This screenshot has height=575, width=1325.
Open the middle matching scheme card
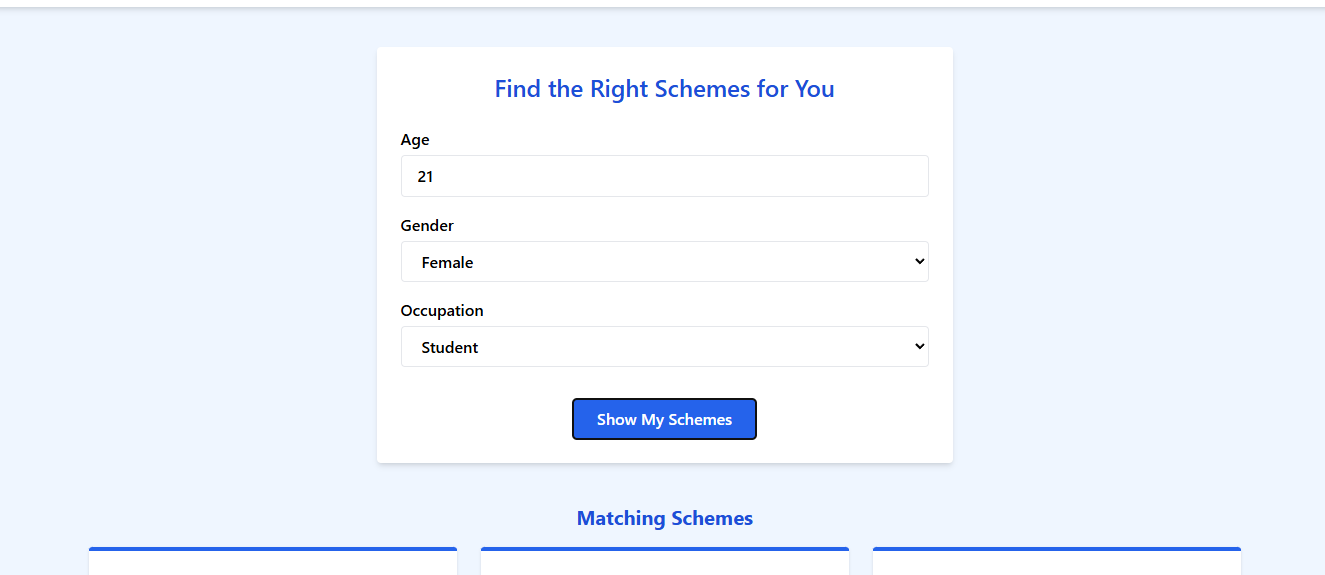(x=664, y=563)
